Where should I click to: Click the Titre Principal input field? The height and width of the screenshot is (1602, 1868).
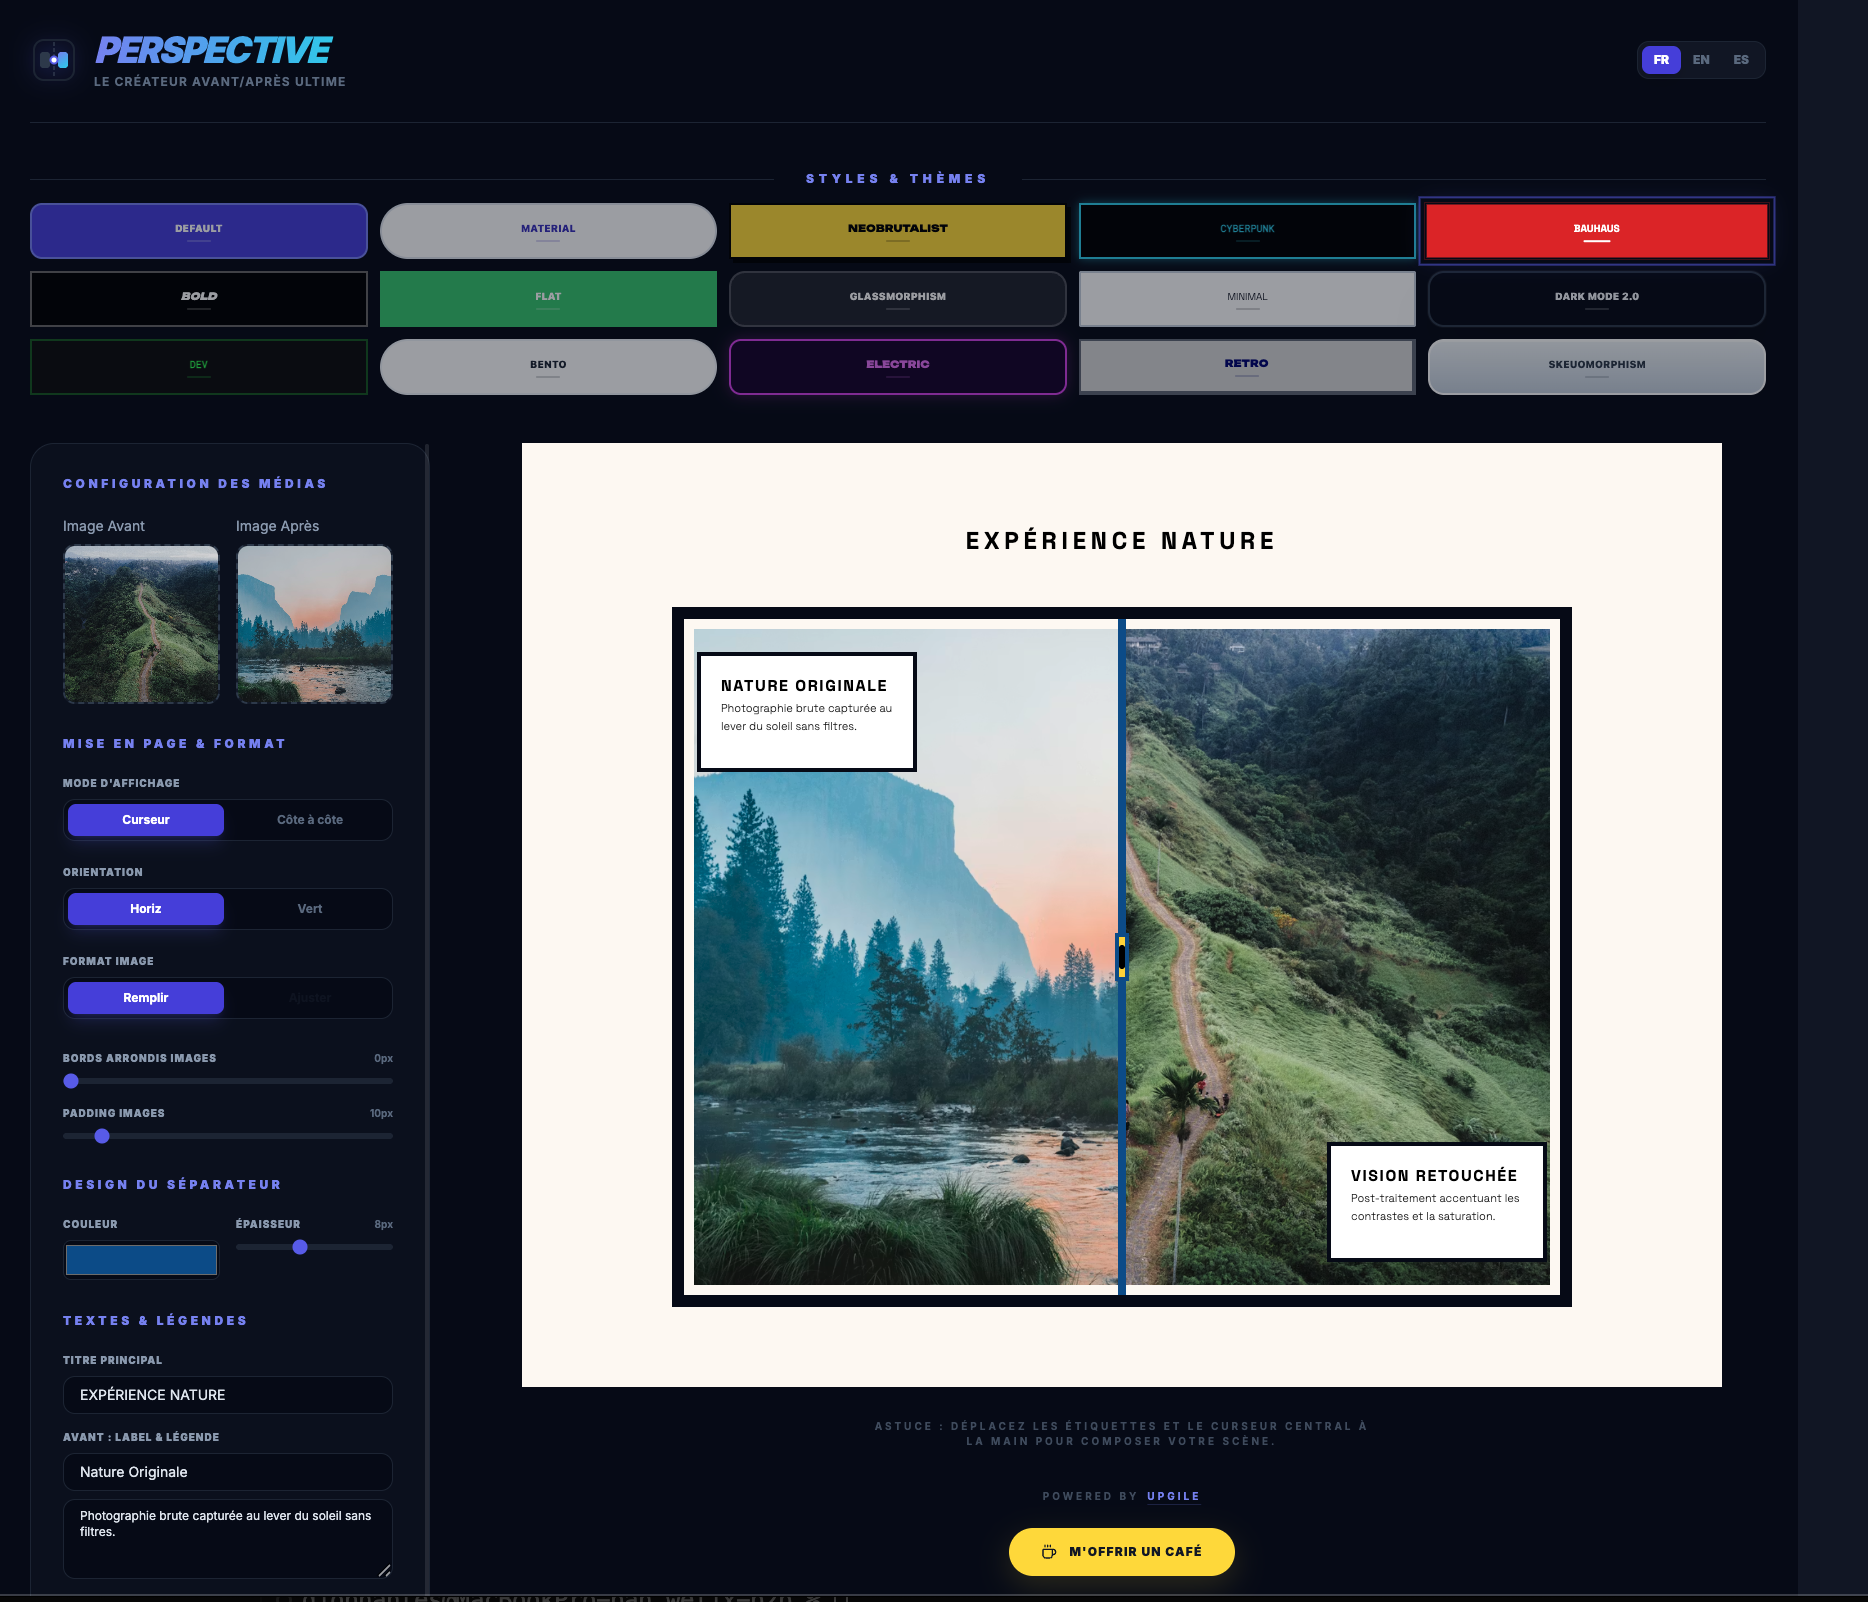pos(227,1394)
